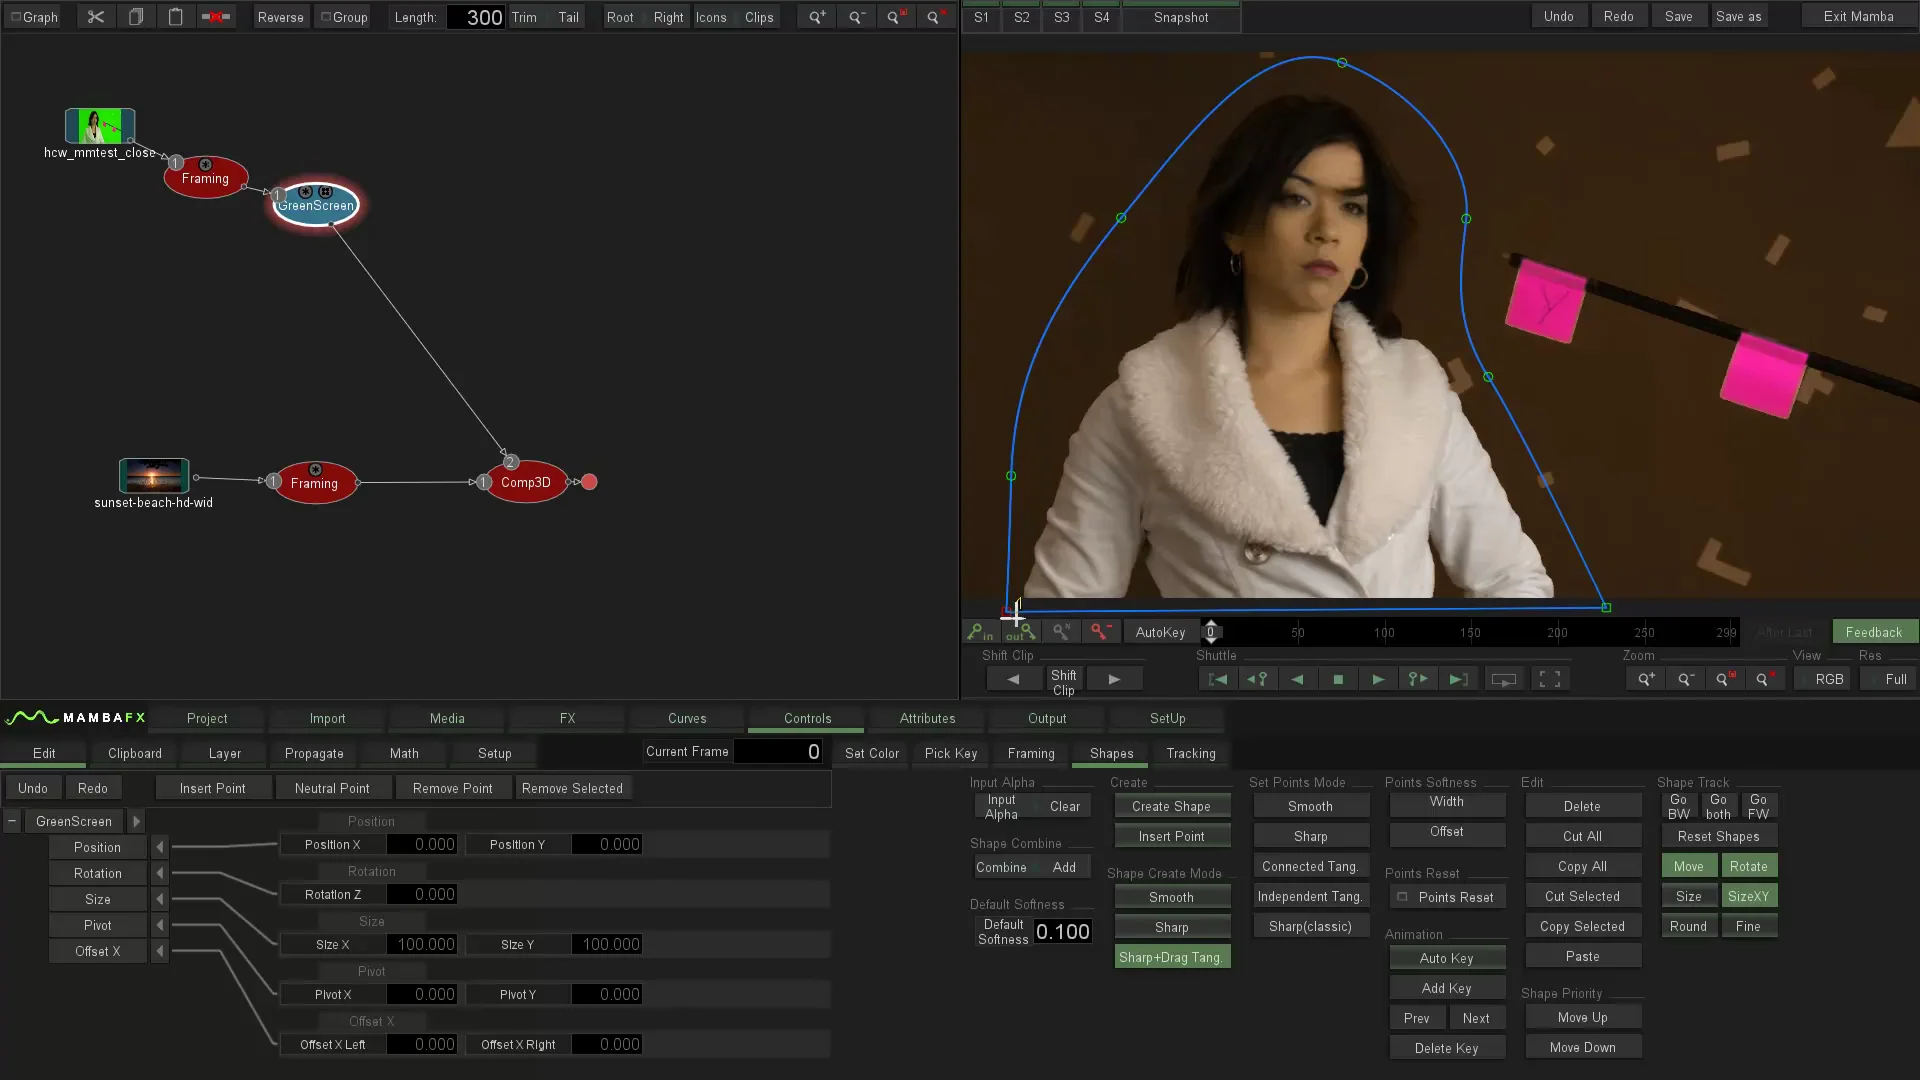The image size is (1920, 1080).
Task: Click the paste clipboard icon
Action: [x=176, y=17]
